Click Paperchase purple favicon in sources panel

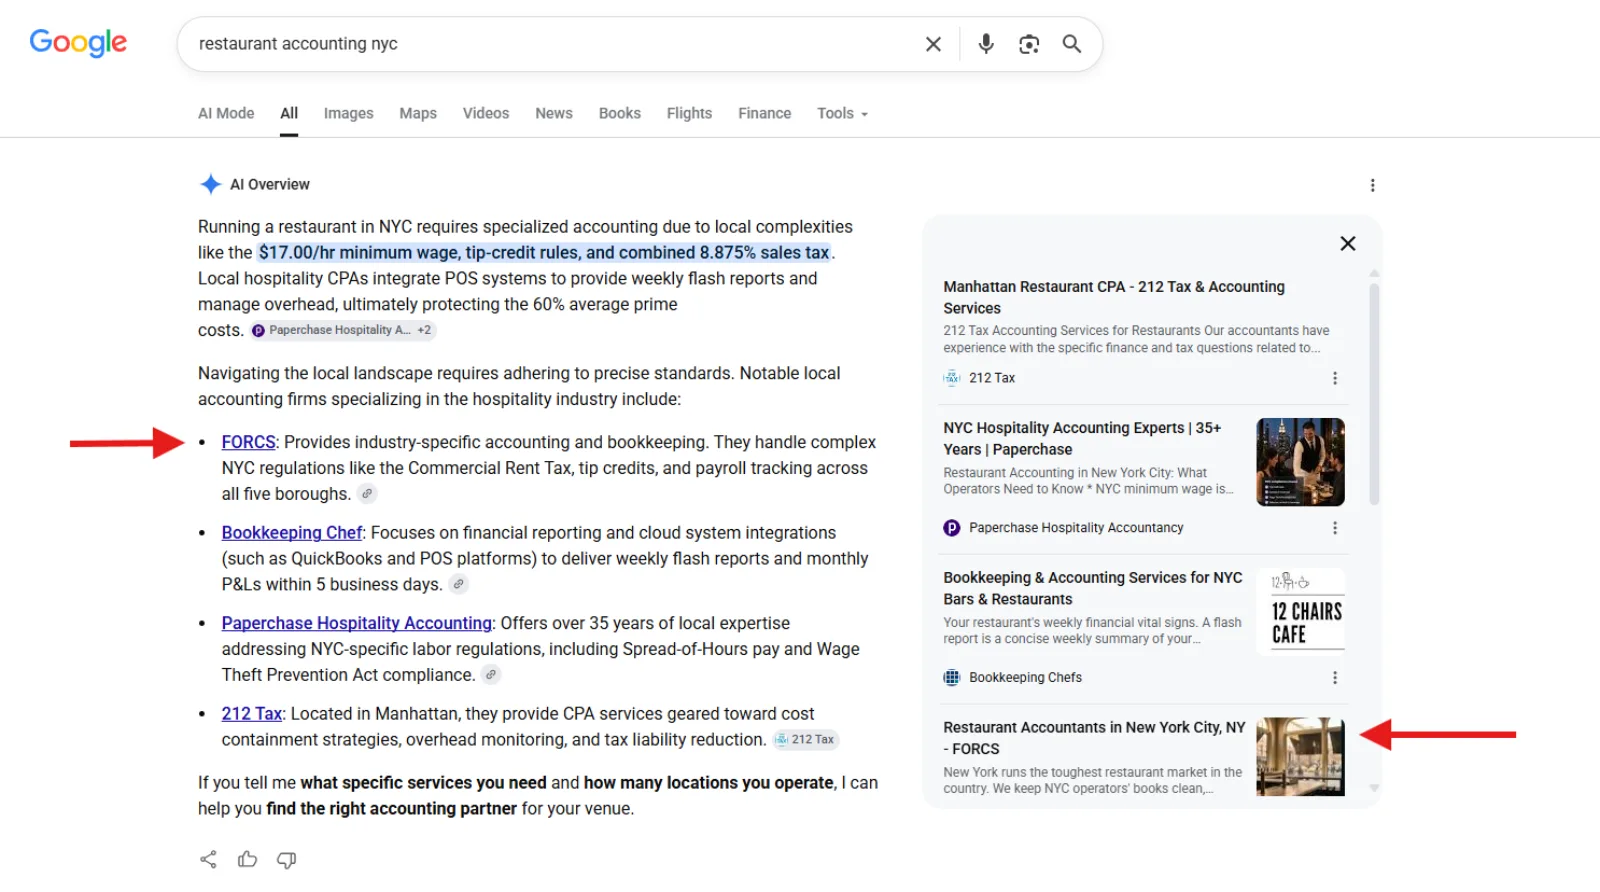tap(952, 528)
